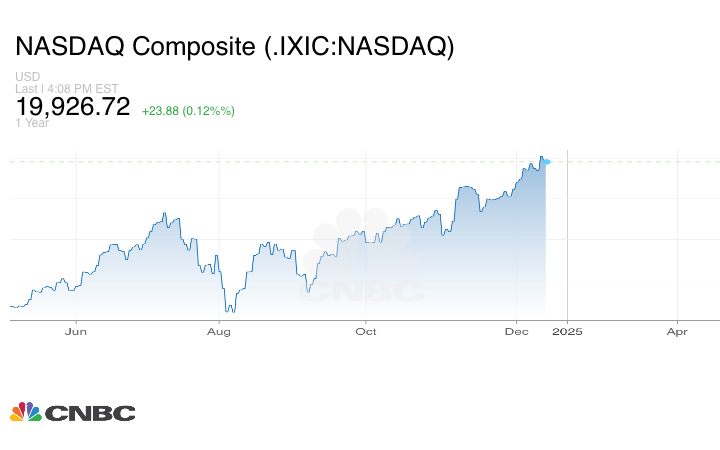Click the Jun label on the time axis
This screenshot has height=450, width=720.
pyautogui.click(x=76, y=331)
